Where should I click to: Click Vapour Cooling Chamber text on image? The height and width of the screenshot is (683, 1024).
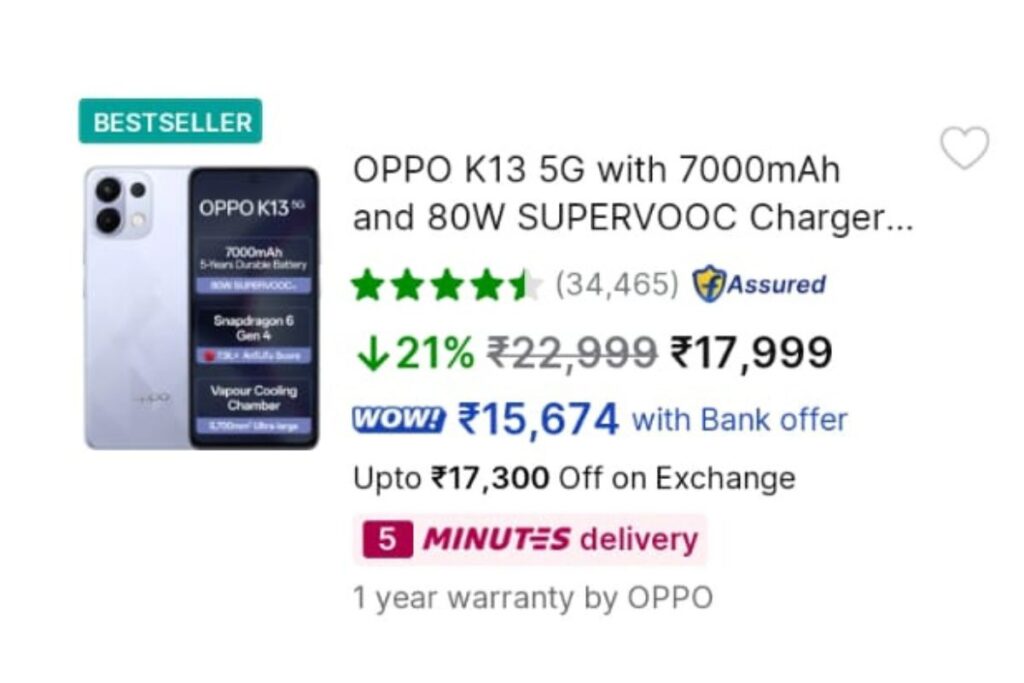coord(253,398)
